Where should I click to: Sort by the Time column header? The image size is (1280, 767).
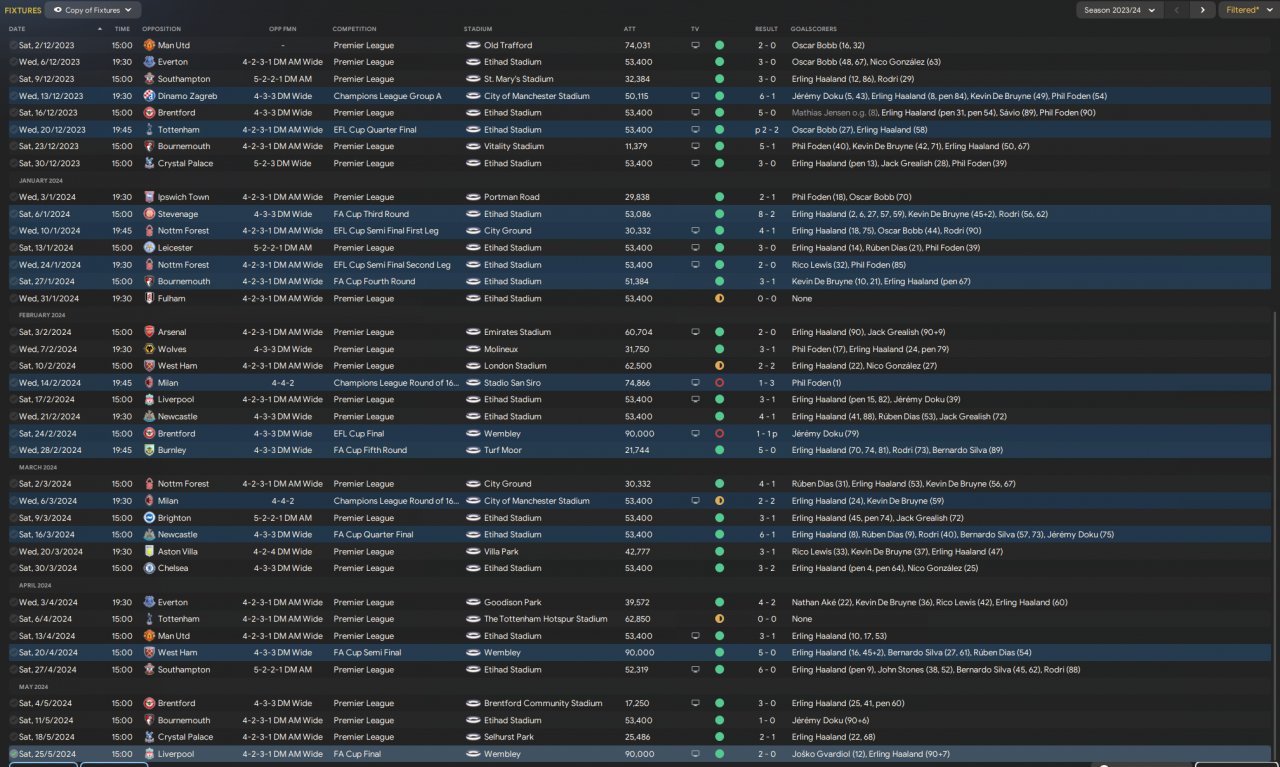point(122,29)
